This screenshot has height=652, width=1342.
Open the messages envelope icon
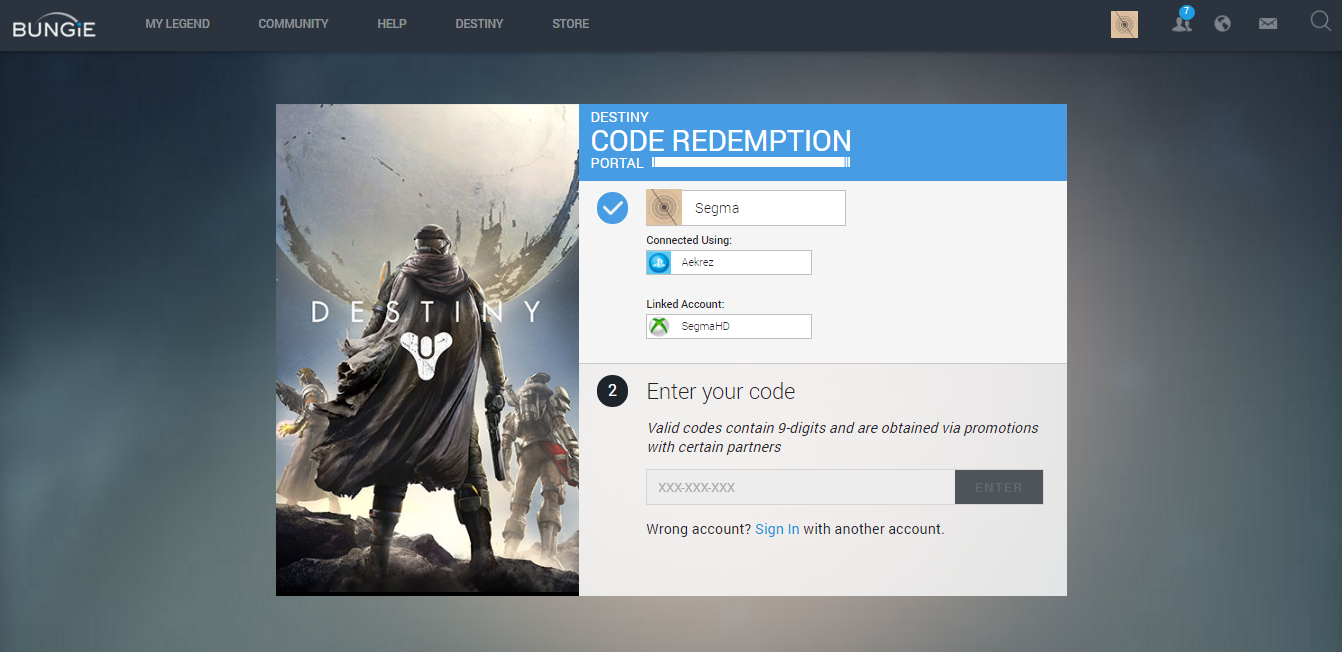tap(1268, 24)
